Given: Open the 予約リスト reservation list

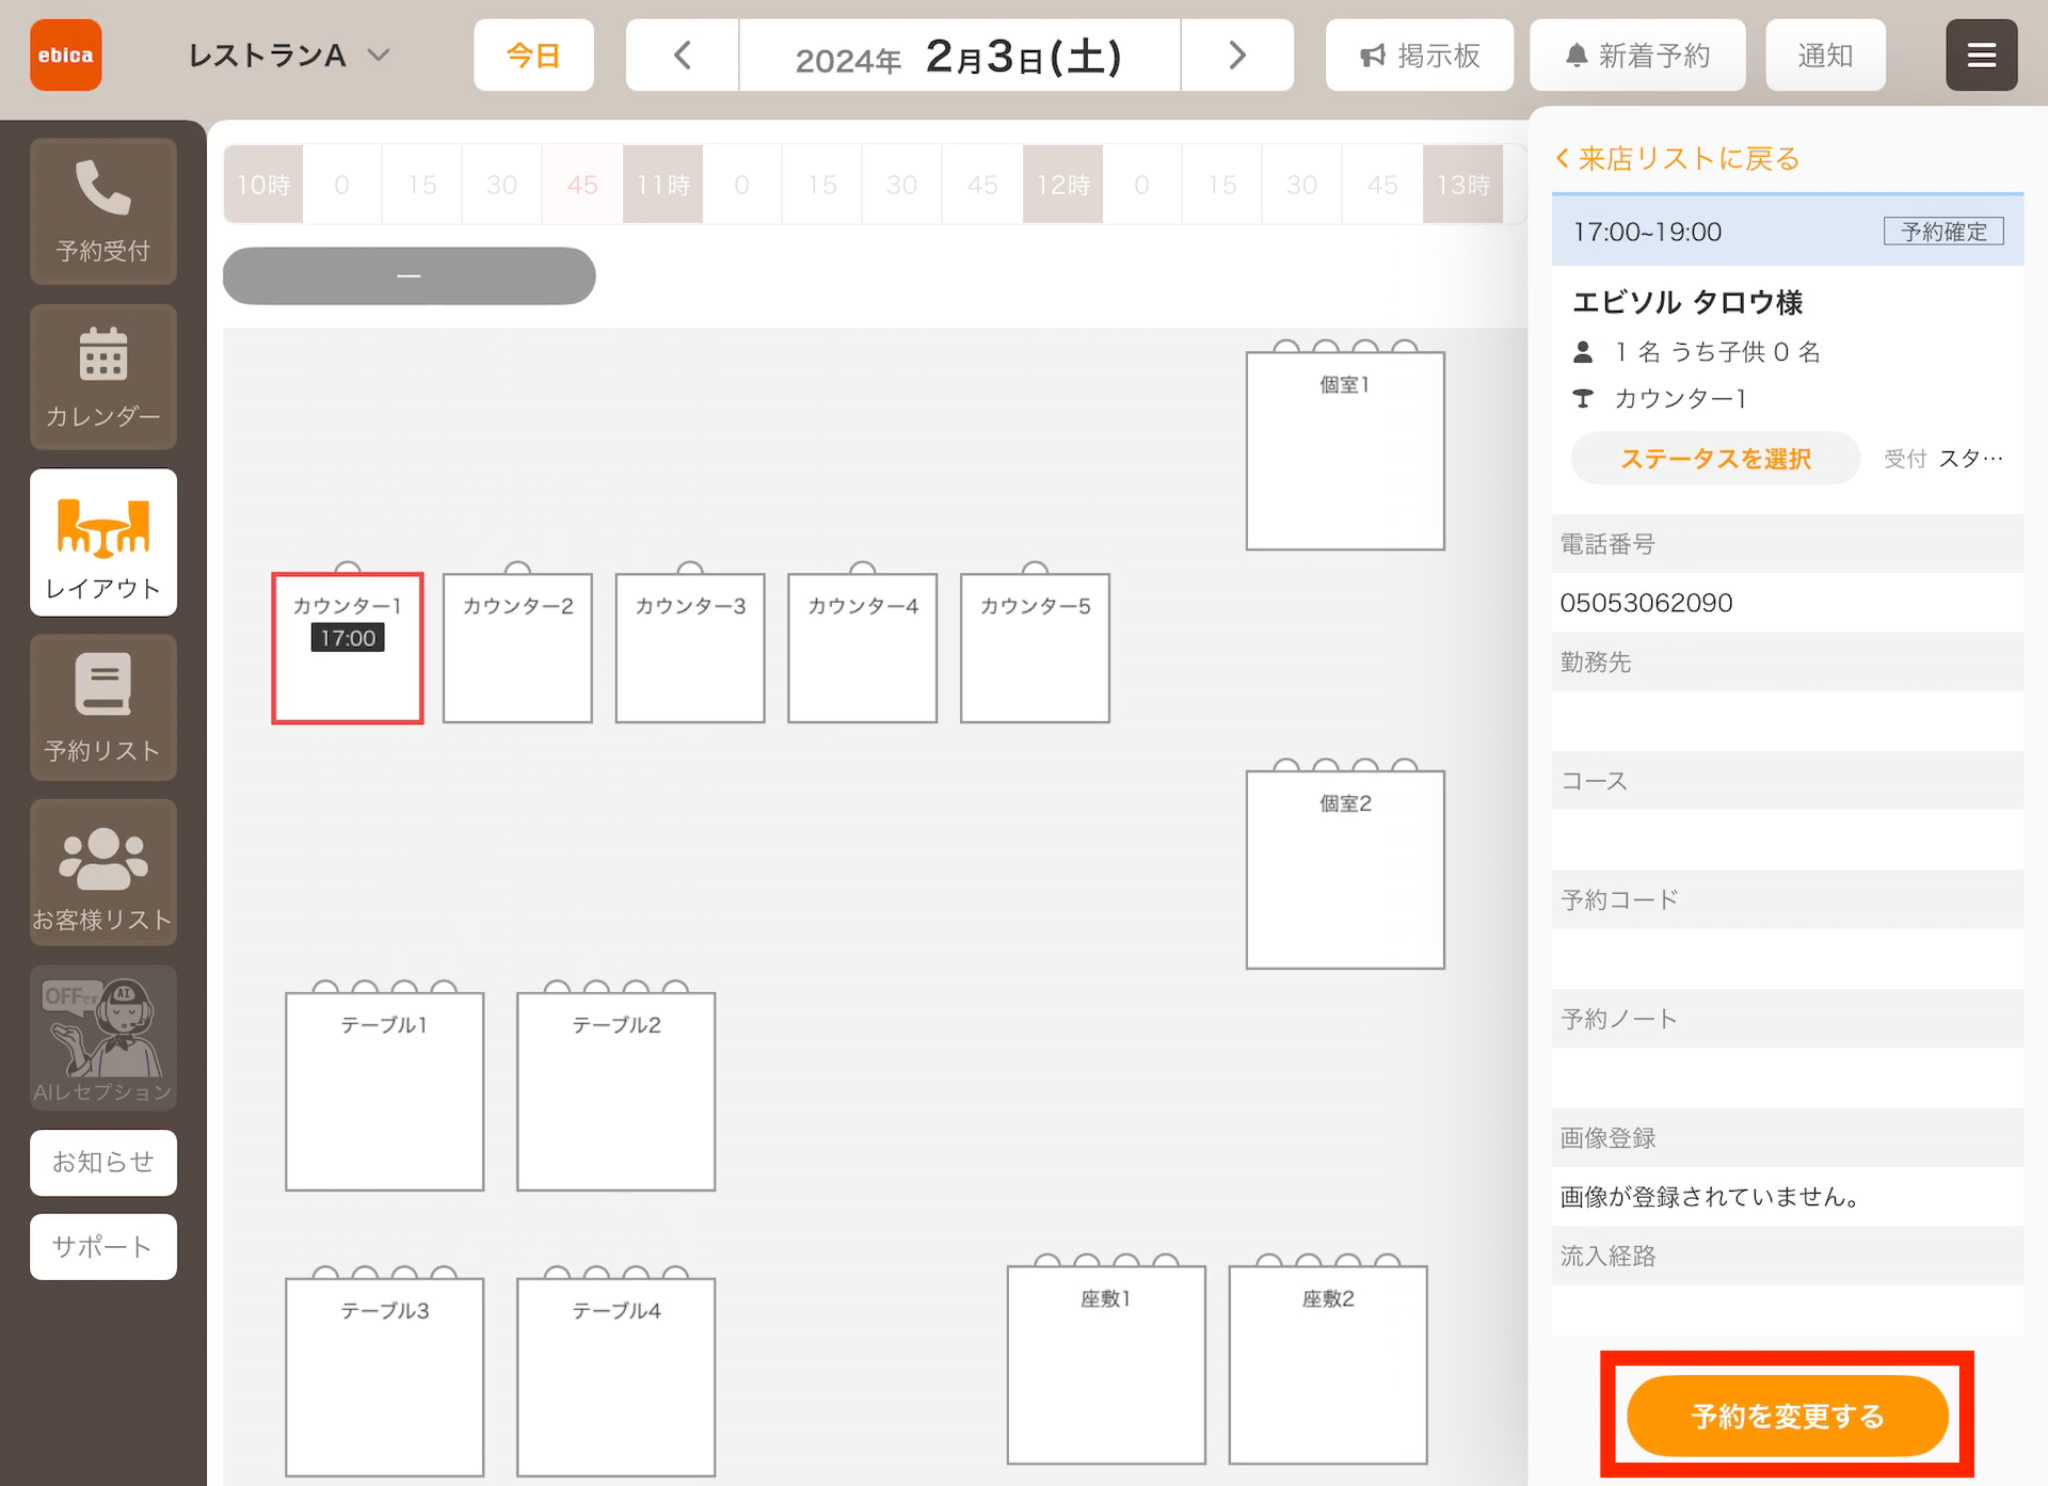Looking at the screenshot, I should [x=103, y=707].
